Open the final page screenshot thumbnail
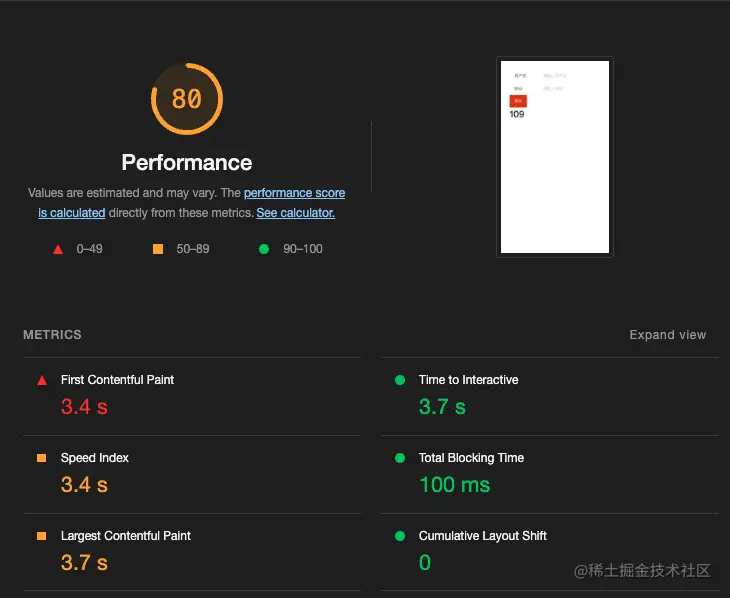The height and width of the screenshot is (598, 730). 554,157
